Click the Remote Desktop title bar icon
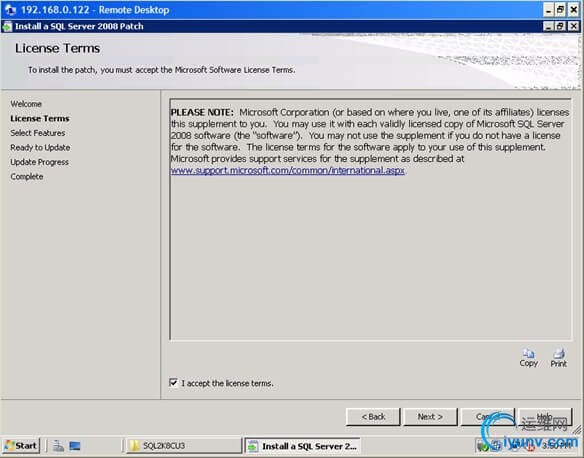This screenshot has width=584, height=458. 10,10
